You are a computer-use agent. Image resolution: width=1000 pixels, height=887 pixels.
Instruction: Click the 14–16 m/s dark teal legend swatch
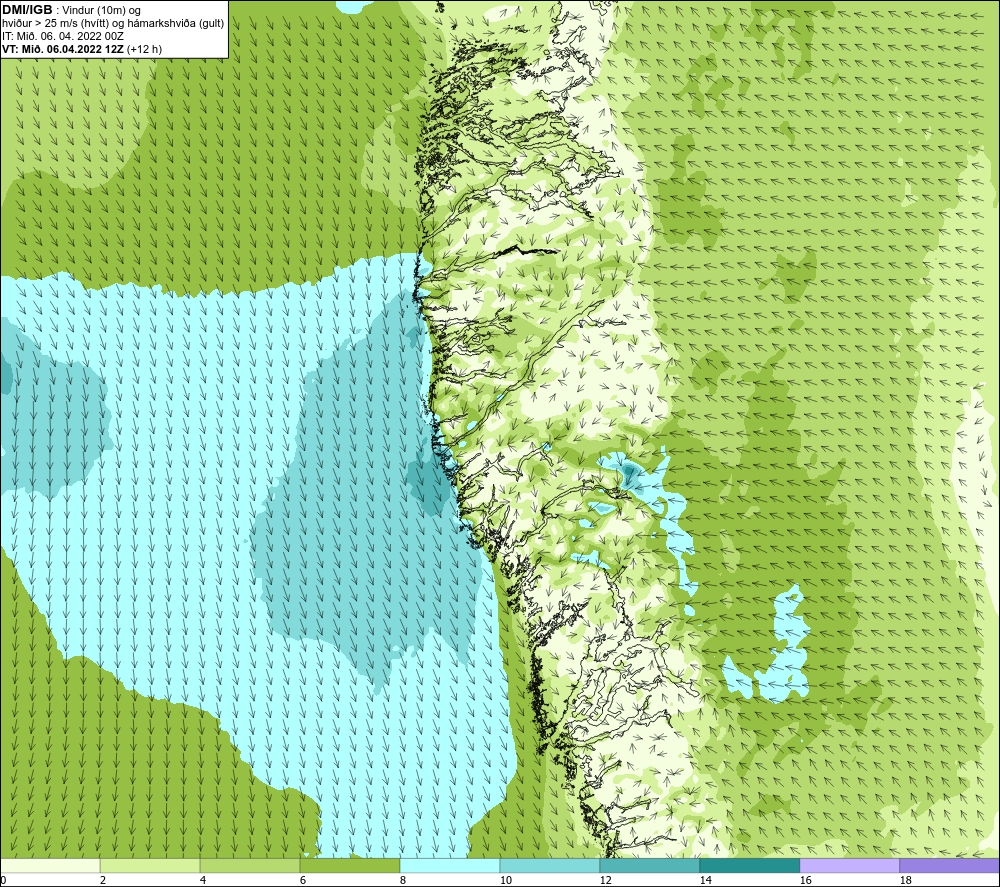tap(749, 865)
